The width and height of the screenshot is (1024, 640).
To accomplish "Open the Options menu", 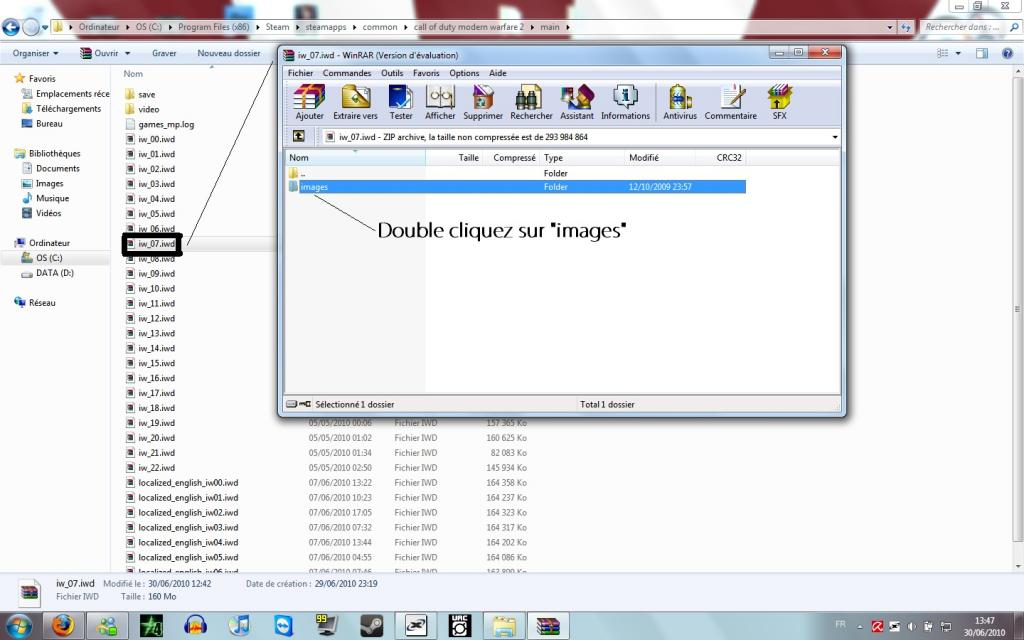I will [464, 73].
